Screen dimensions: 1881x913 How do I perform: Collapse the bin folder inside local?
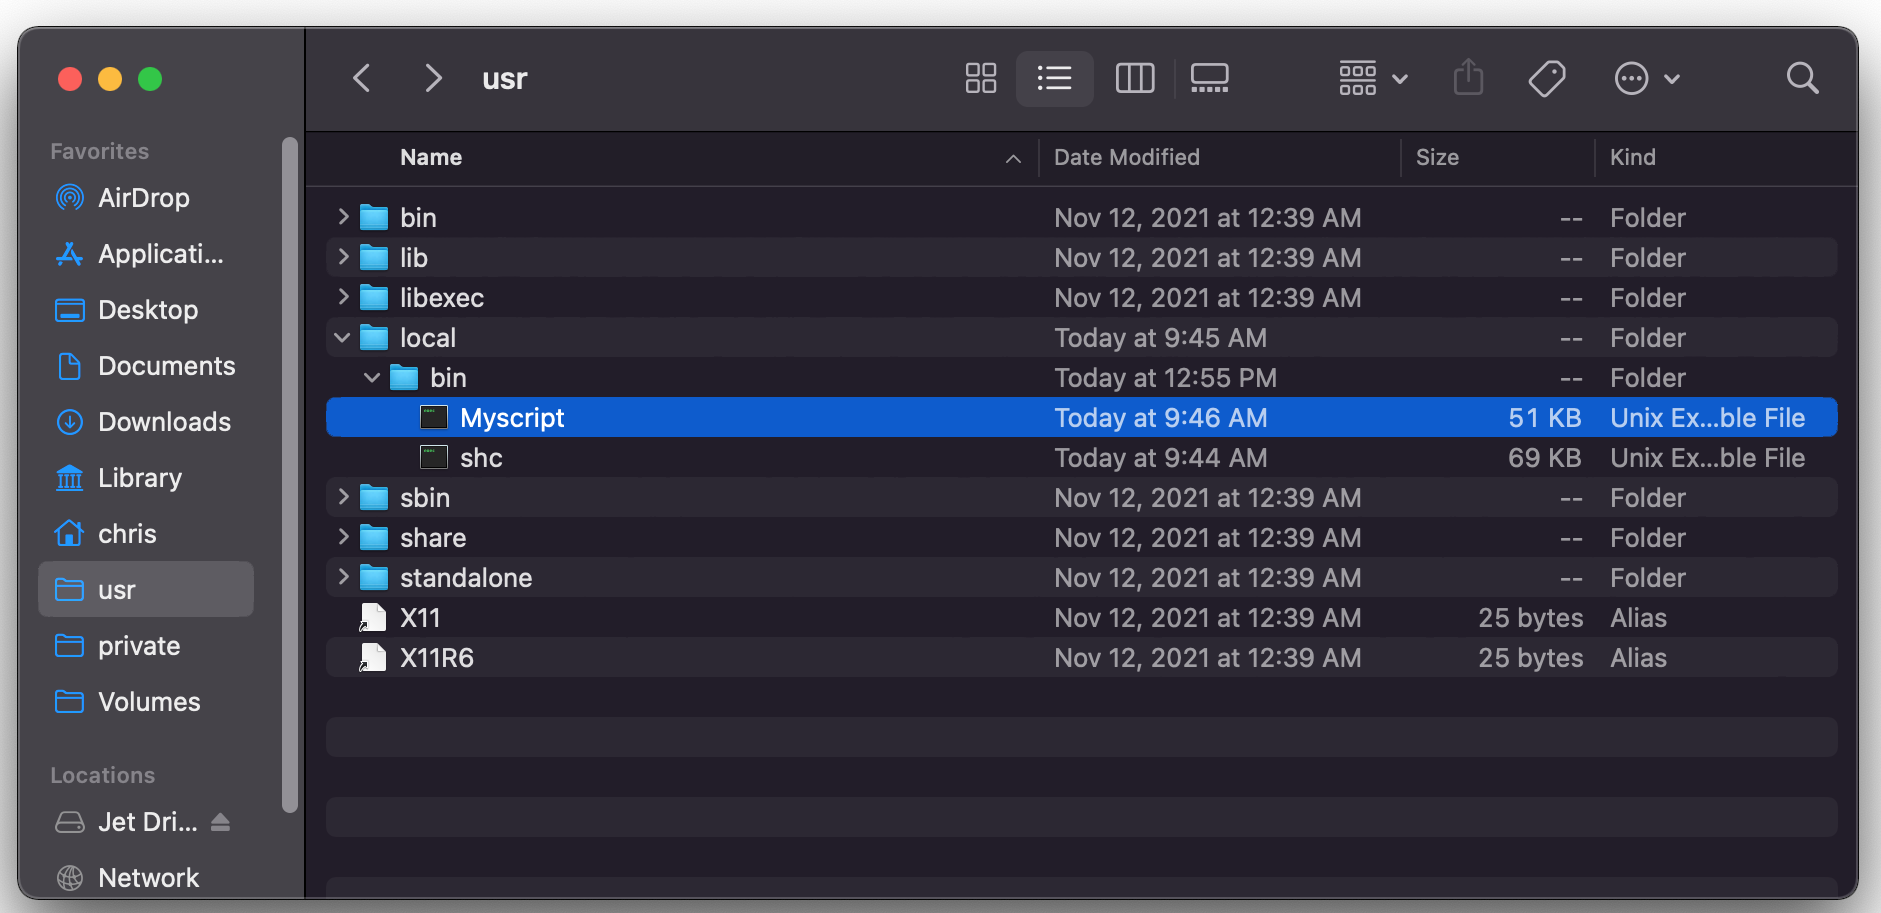point(372,378)
